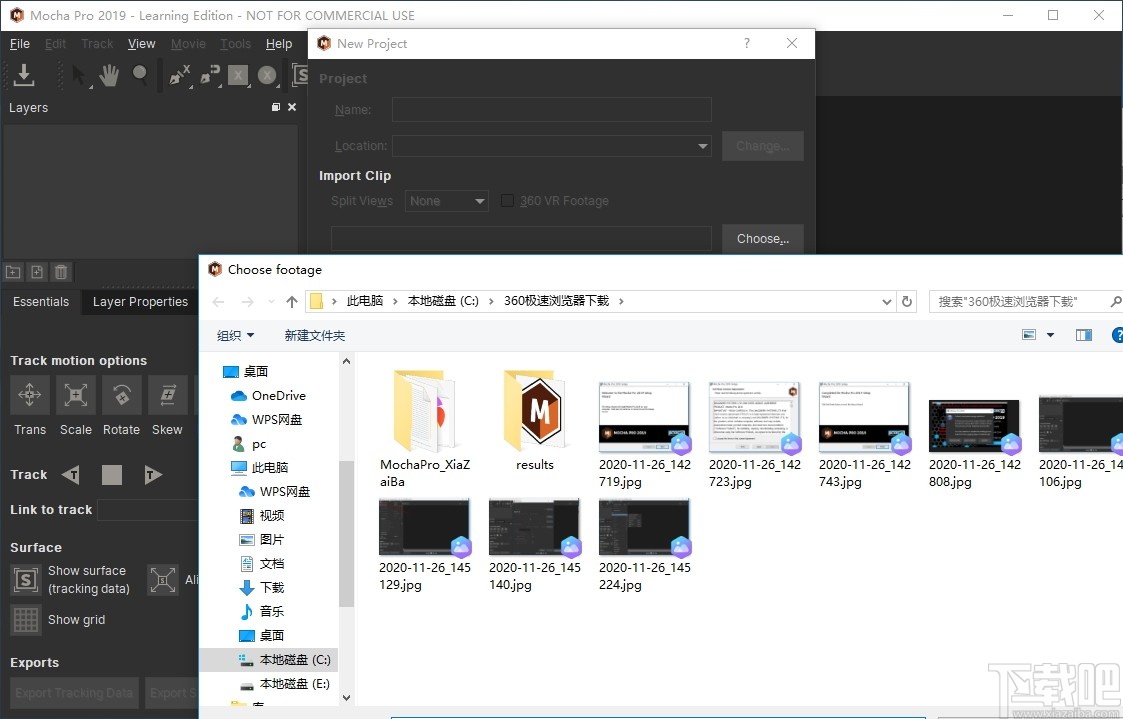
Task: Enable the Rotate track motion option
Action: point(121,395)
